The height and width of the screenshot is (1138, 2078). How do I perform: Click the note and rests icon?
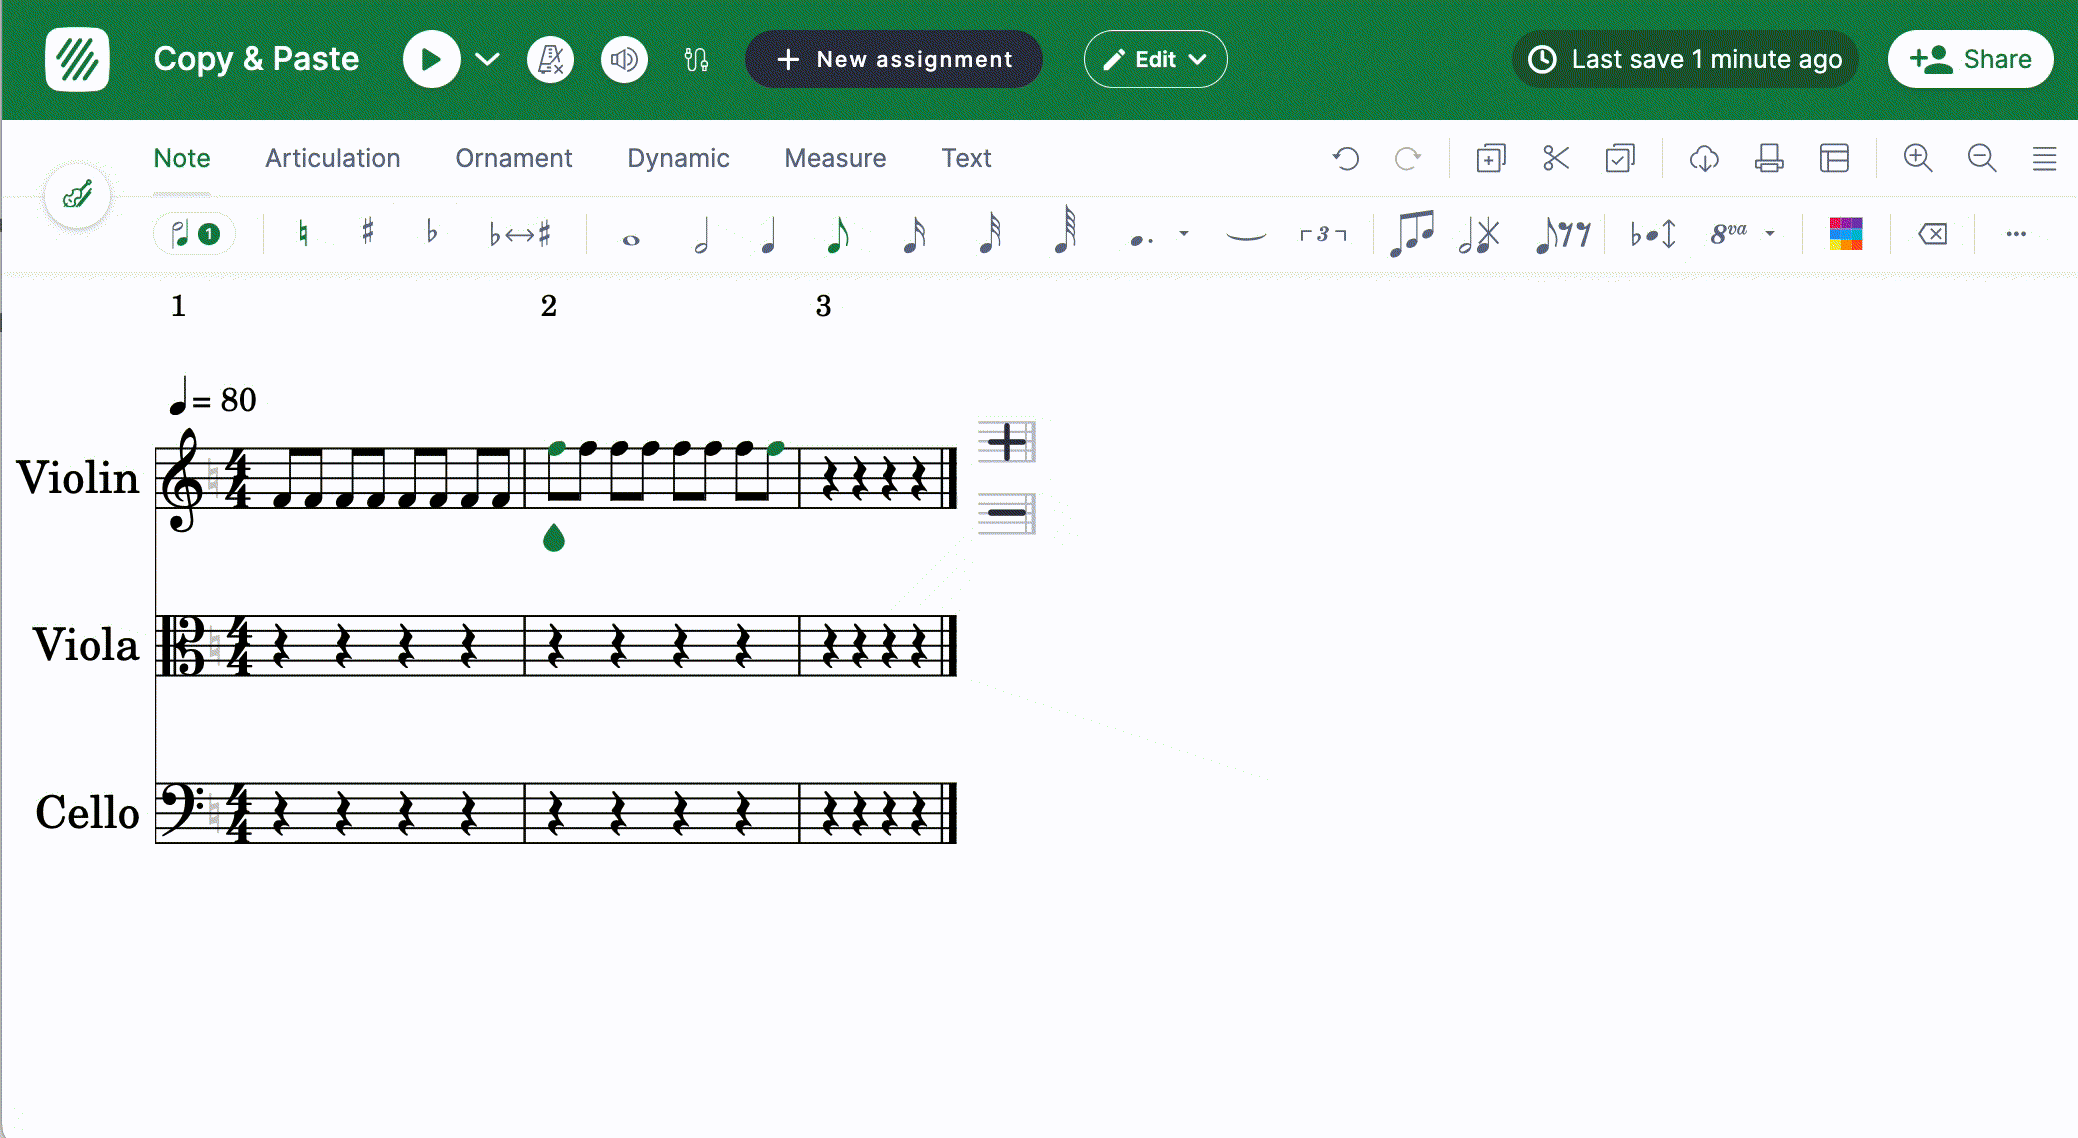[1562, 236]
